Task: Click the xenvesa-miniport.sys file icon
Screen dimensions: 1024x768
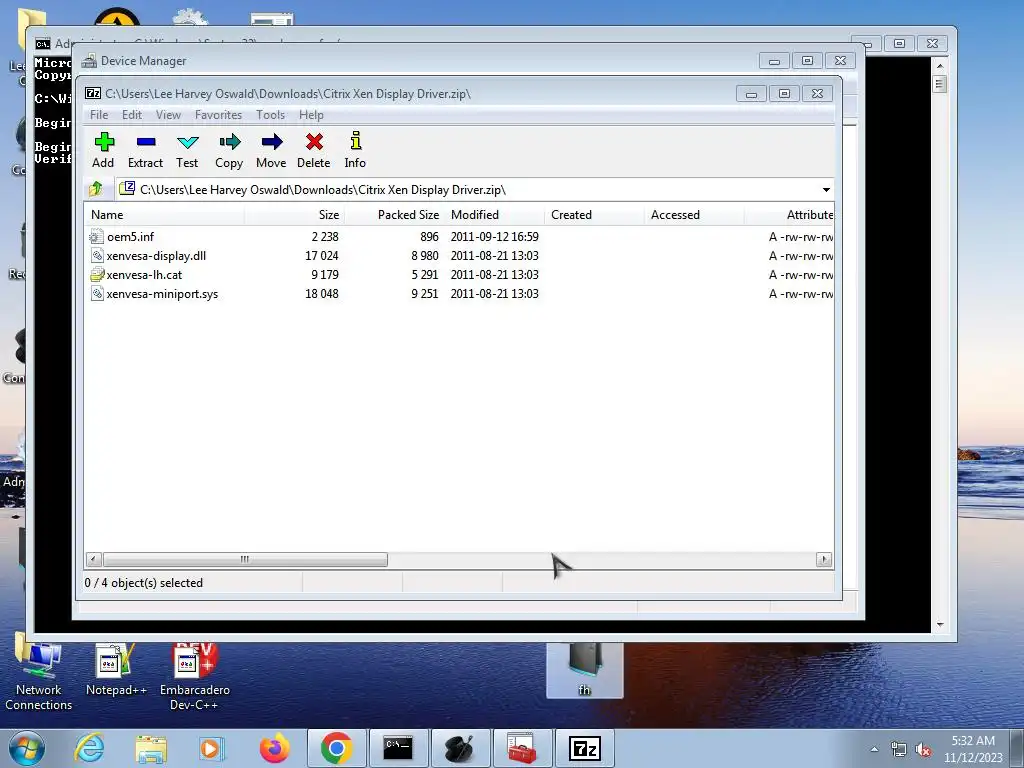Action: 97,293
